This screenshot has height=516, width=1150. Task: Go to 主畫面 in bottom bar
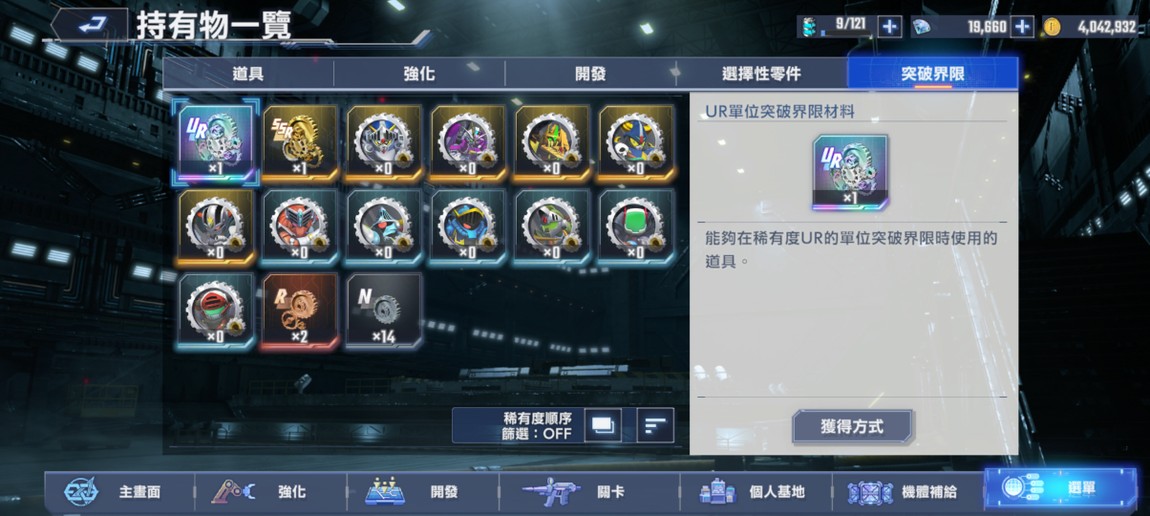(x=120, y=492)
